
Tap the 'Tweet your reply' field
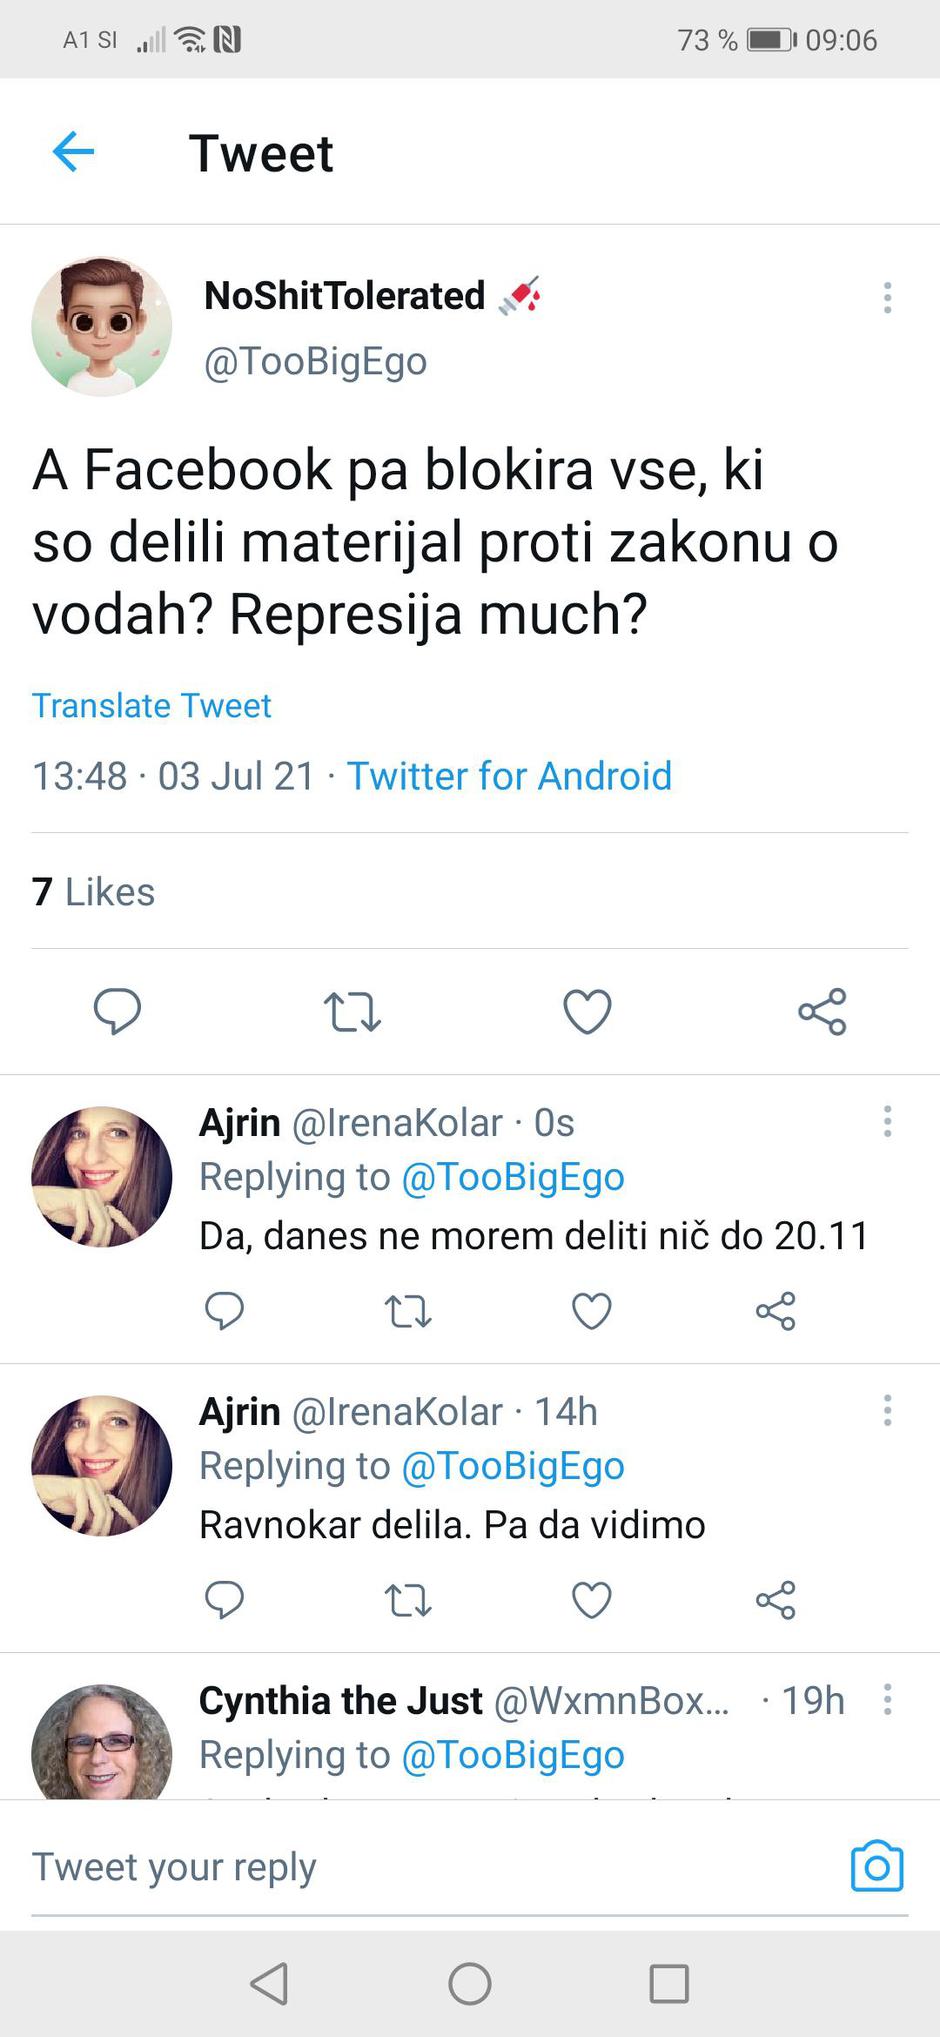pos(300,1866)
